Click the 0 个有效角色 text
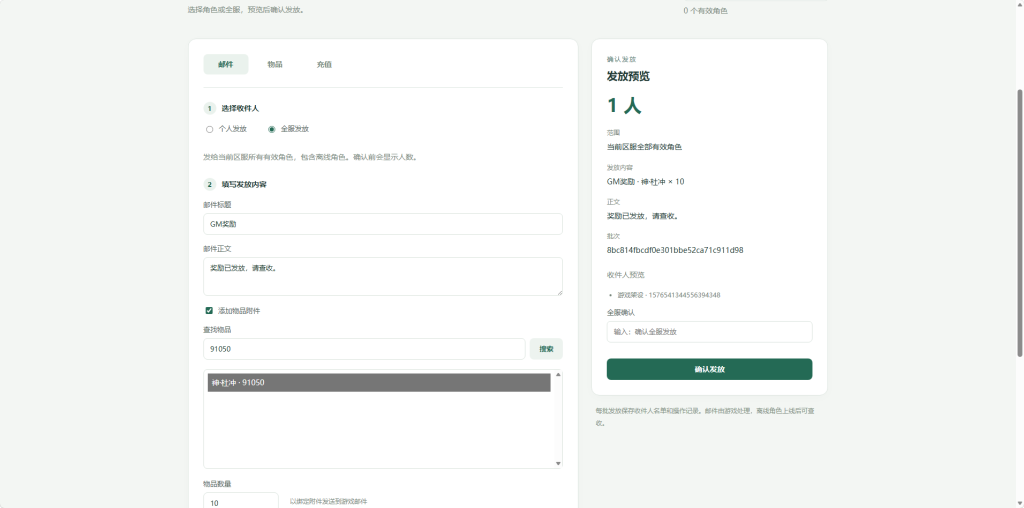 coord(705,11)
